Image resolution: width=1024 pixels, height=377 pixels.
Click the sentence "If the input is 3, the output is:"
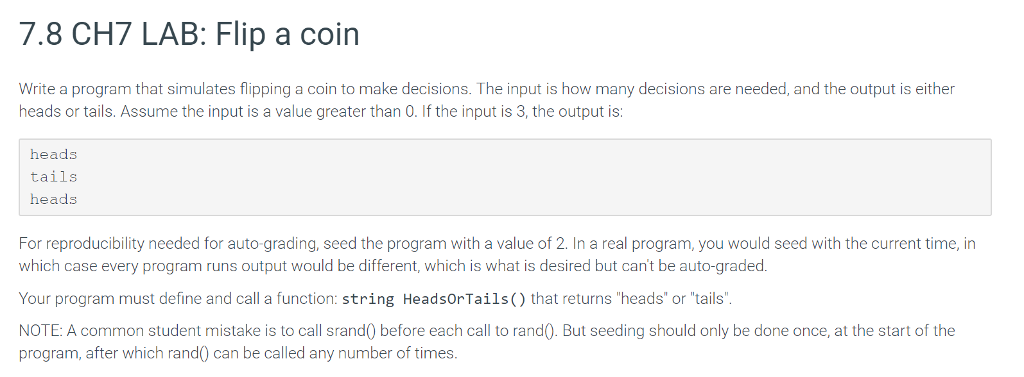point(522,112)
